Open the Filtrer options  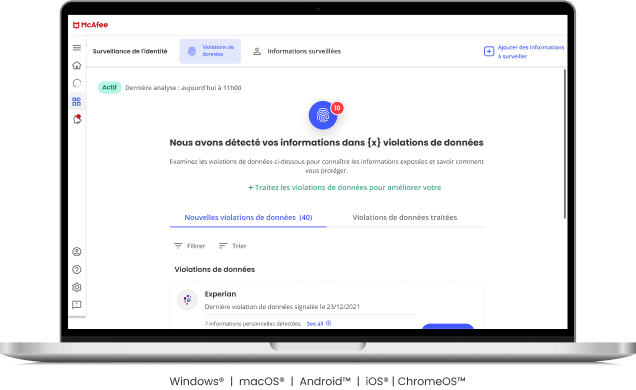pos(190,246)
